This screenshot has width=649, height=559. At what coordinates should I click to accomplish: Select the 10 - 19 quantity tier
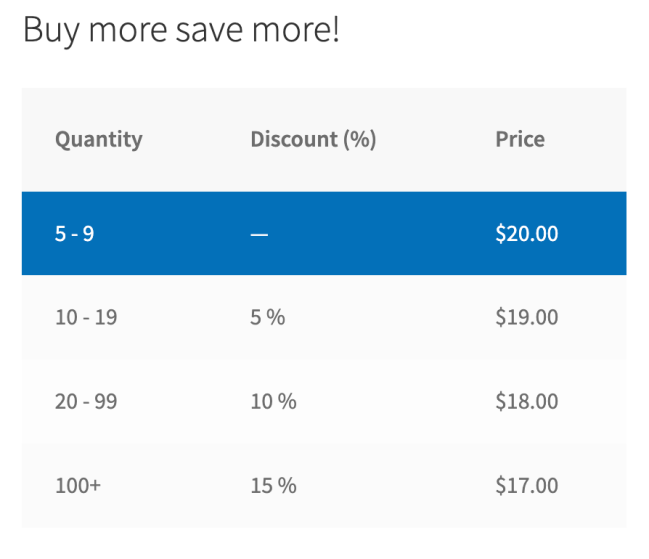coord(85,318)
